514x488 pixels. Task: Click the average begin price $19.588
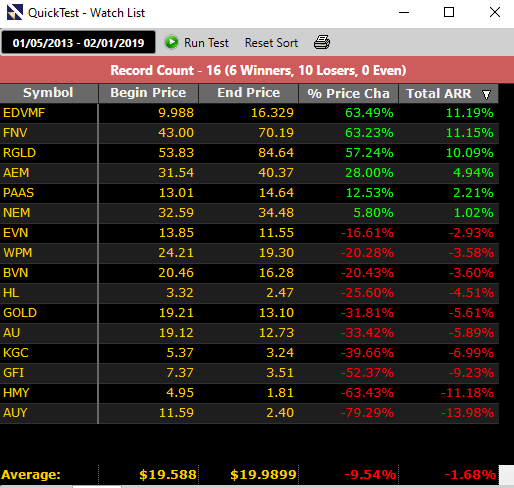168,475
